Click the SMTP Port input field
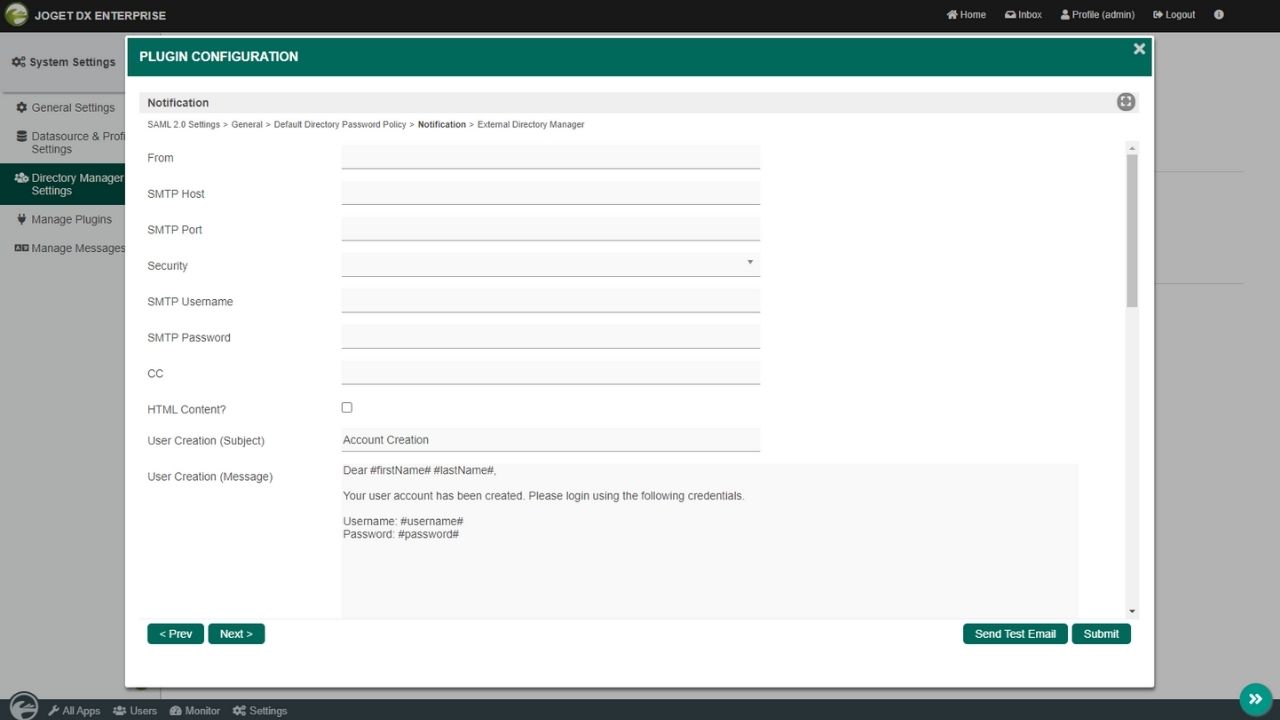 [x=551, y=229]
